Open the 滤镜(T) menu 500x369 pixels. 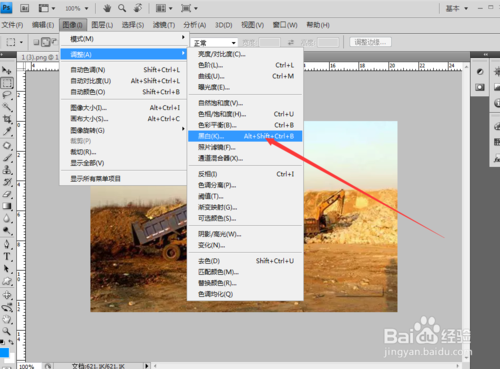click(164, 25)
